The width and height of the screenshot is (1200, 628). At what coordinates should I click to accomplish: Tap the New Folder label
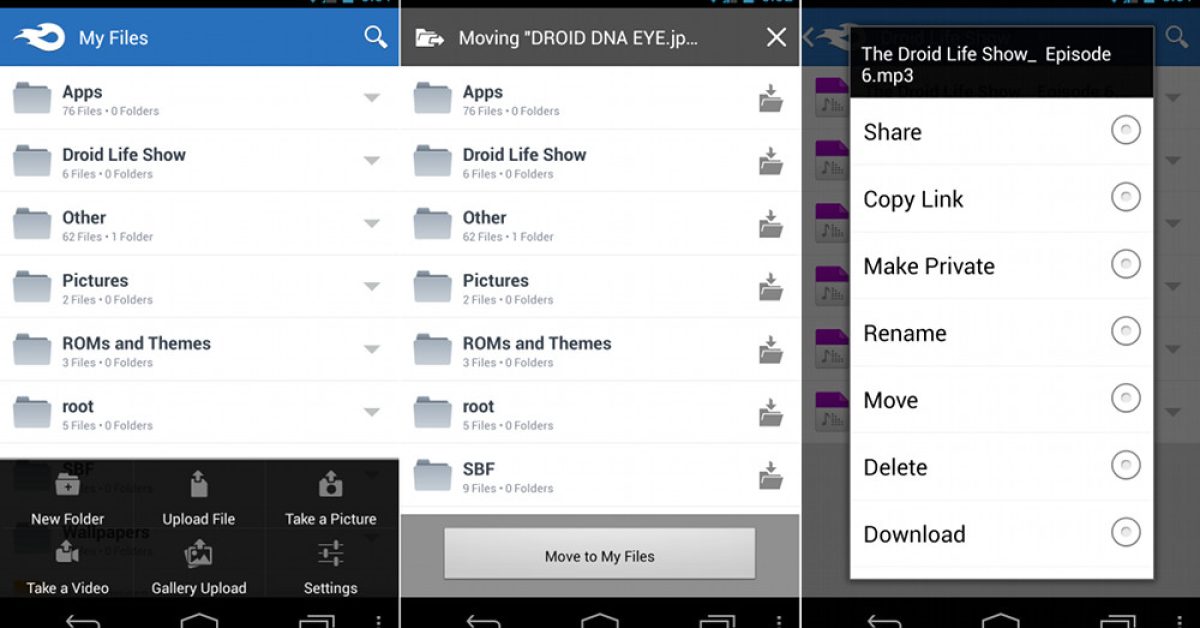(x=67, y=519)
